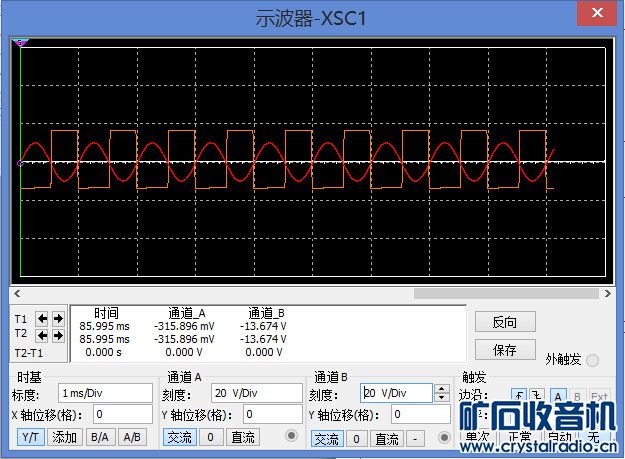Toggle the 外触发 external trigger radio
This screenshot has height=459, width=625.
click(592, 360)
